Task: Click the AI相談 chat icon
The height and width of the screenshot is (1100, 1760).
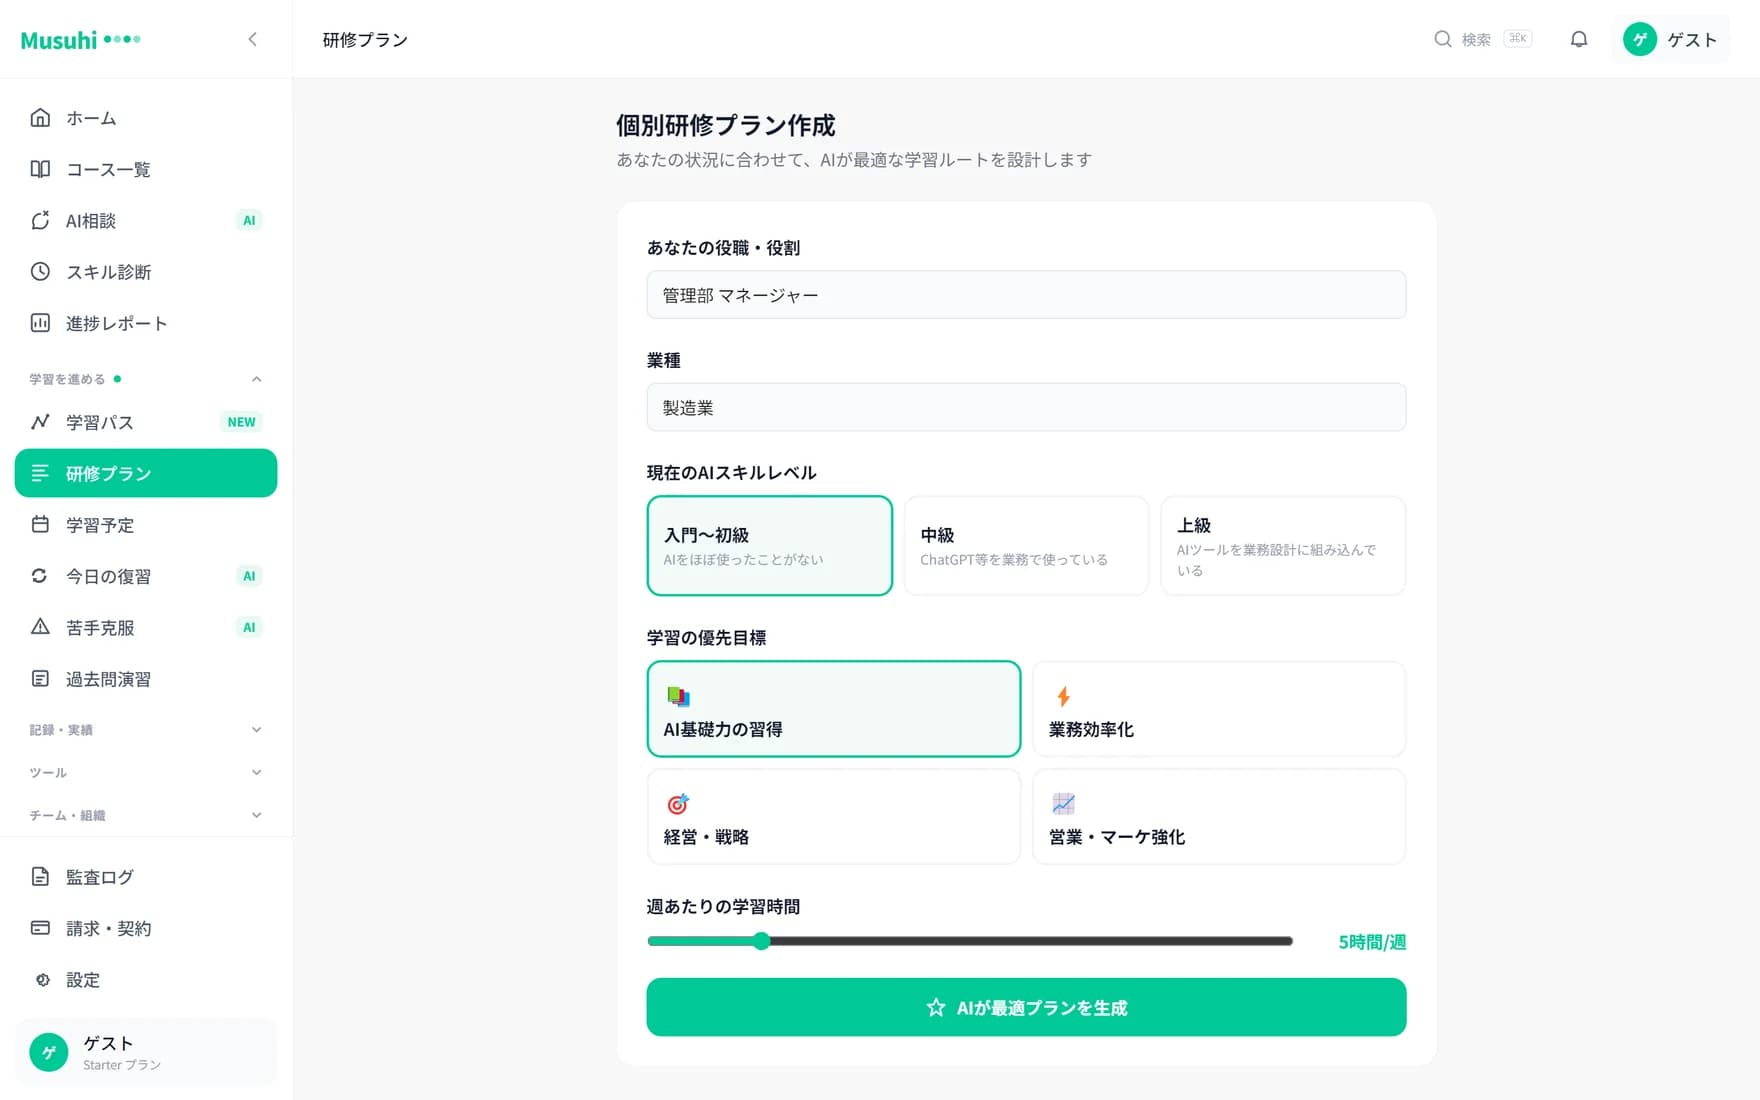Action: pos(40,220)
